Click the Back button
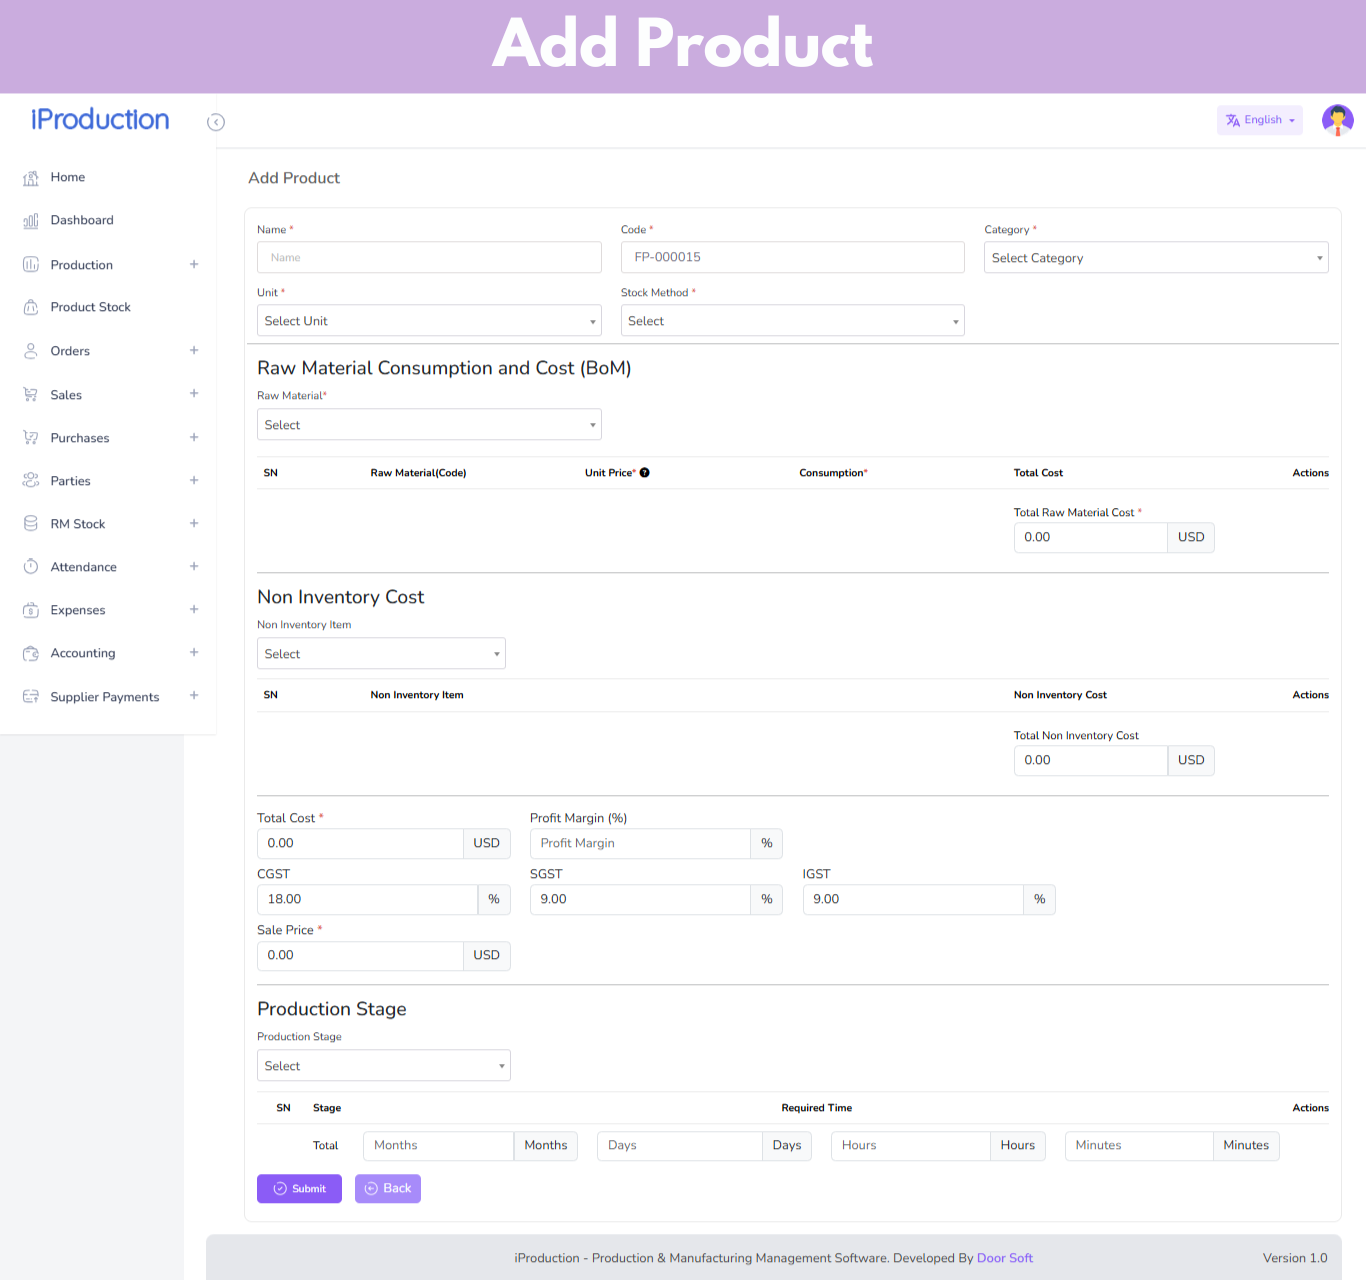This screenshot has width=1366, height=1280. (387, 1188)
